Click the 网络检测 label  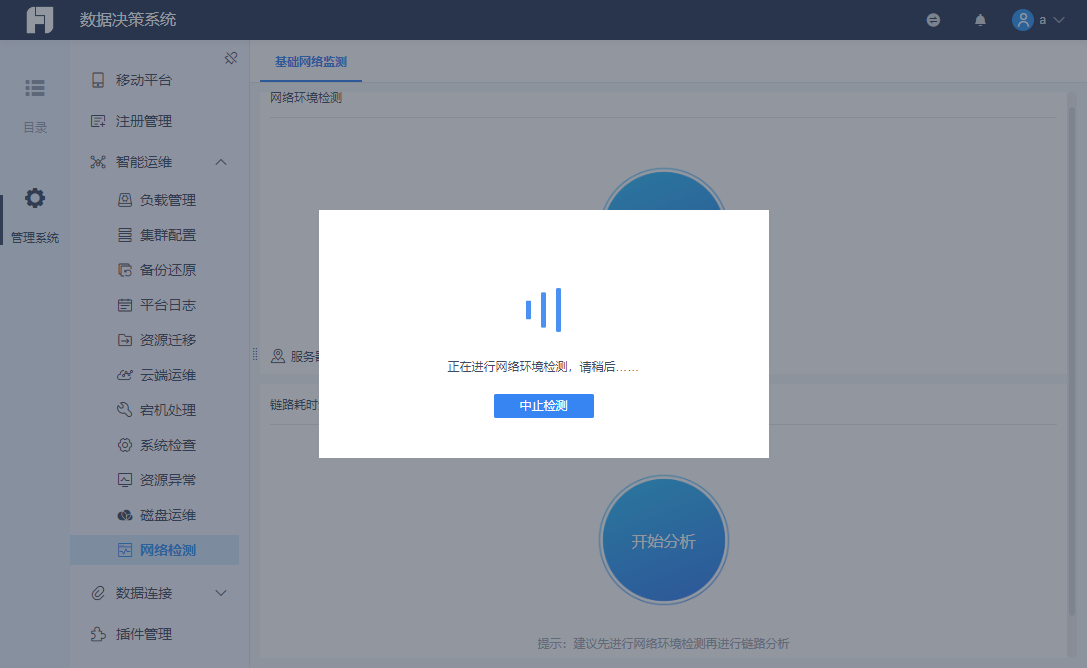tap(168, 550)
